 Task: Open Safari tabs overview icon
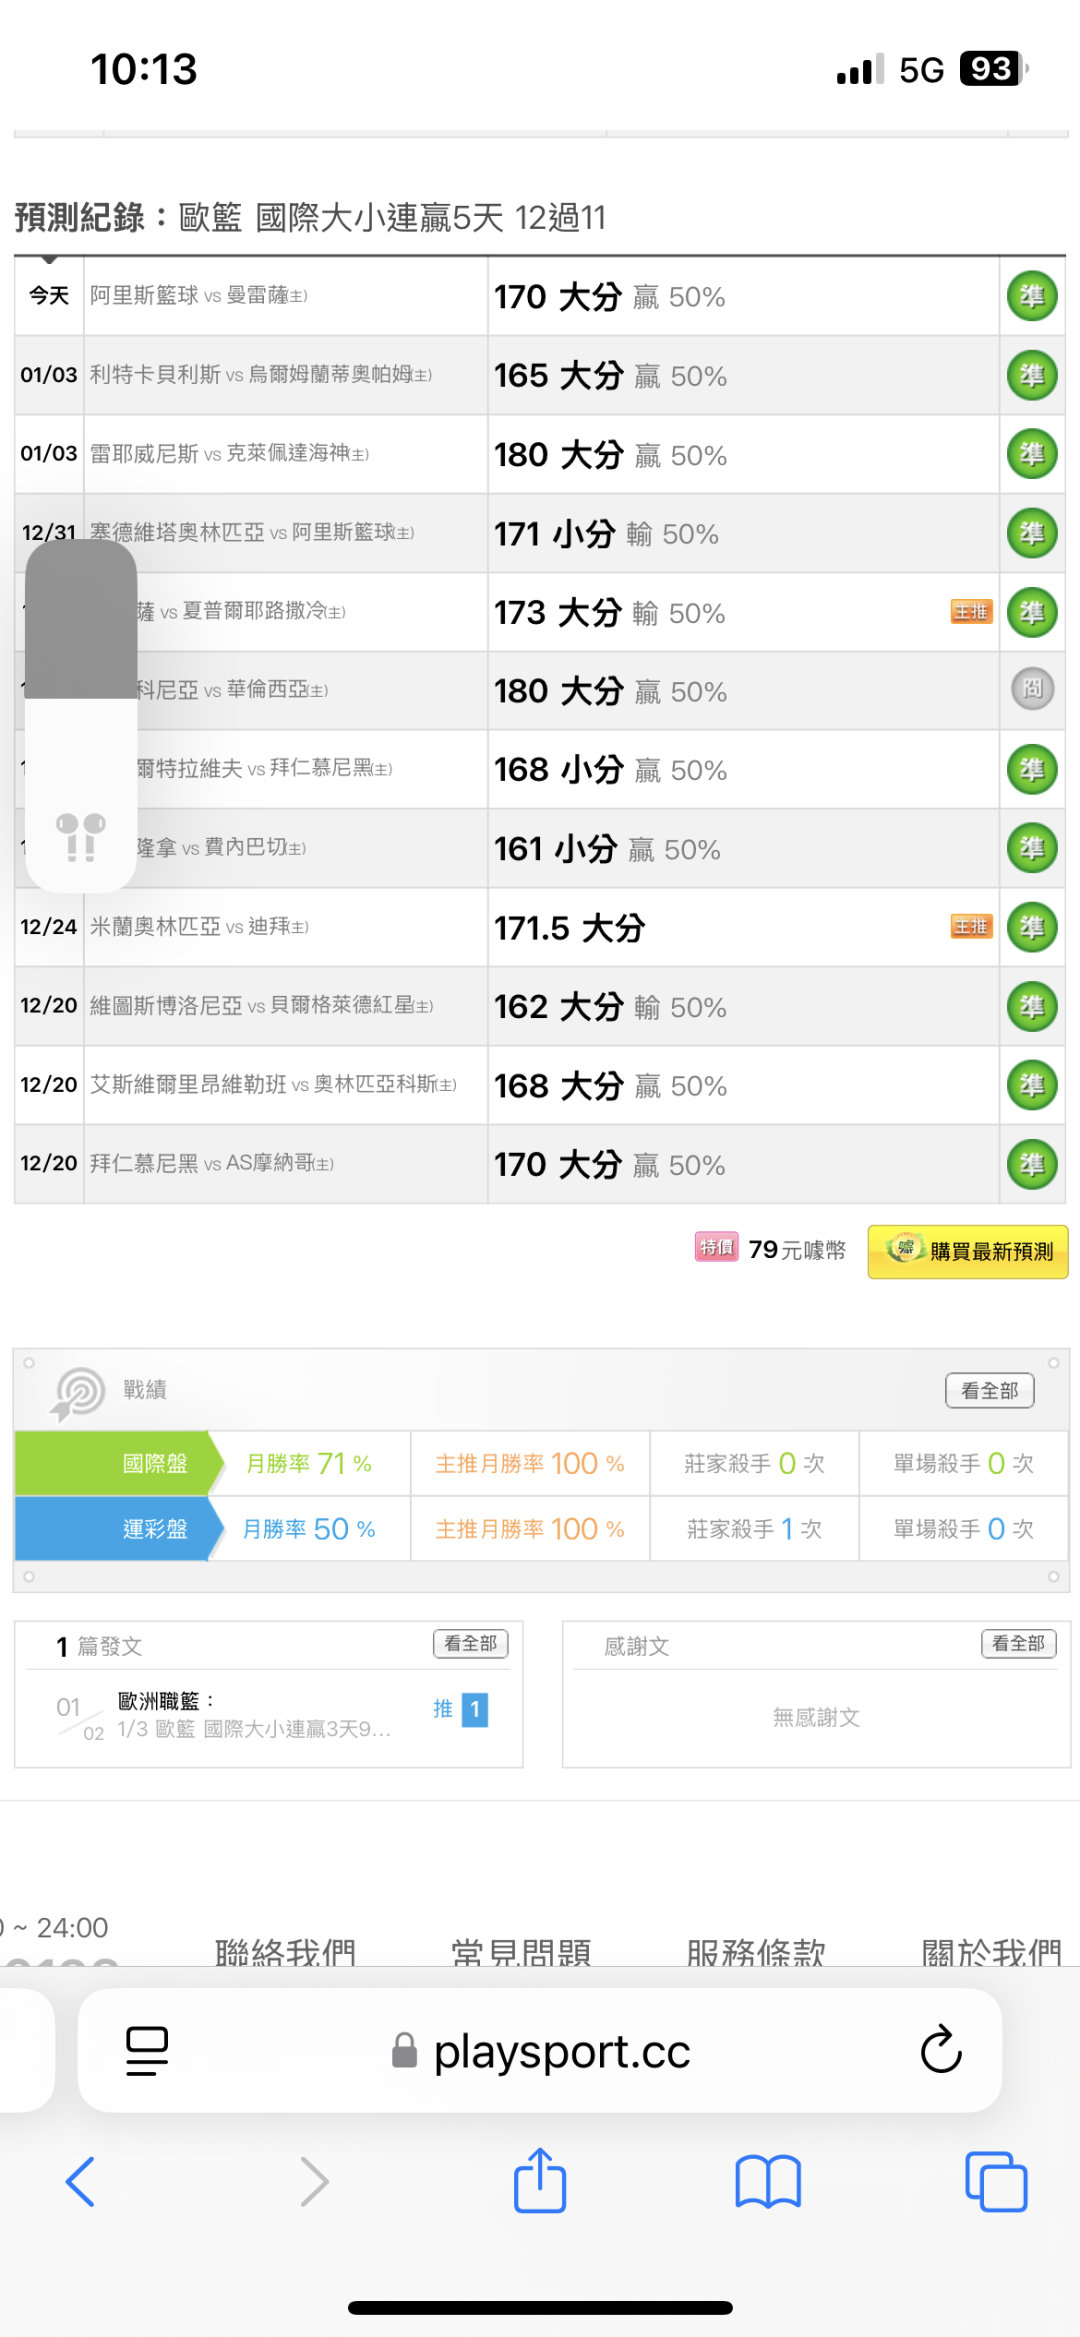click(996, 2181)
